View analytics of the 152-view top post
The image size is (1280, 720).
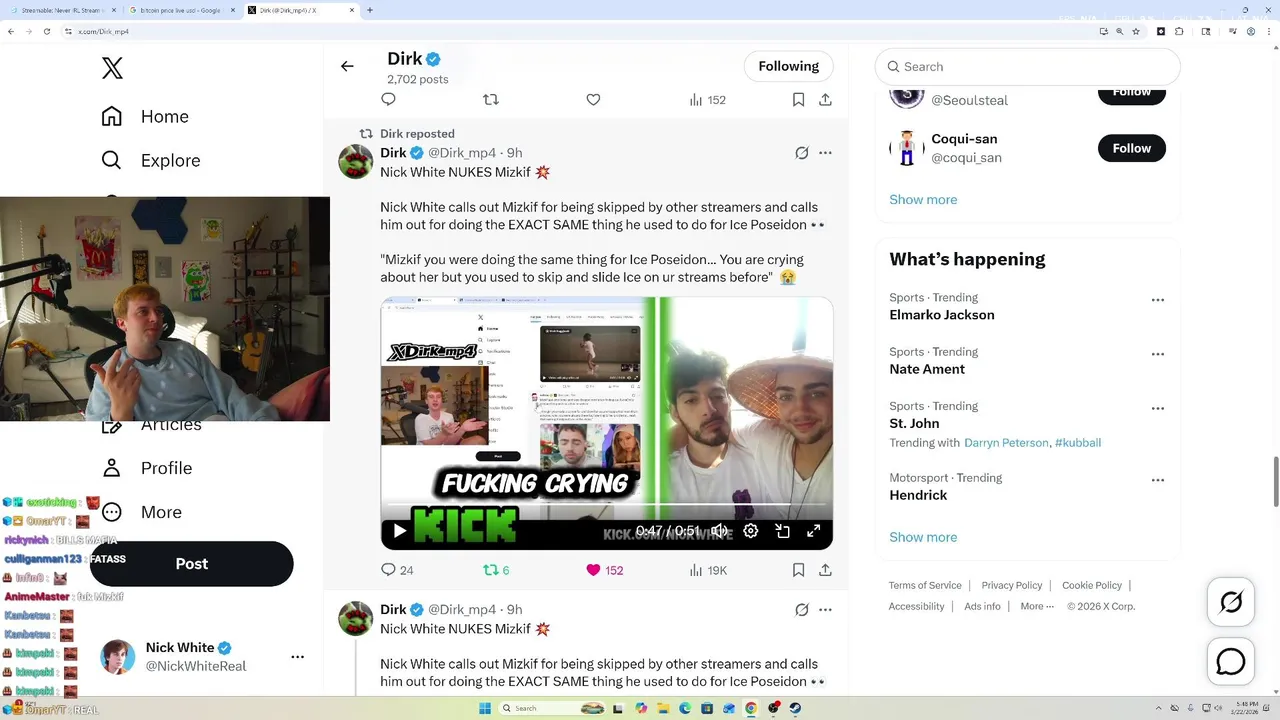[707, 99]
